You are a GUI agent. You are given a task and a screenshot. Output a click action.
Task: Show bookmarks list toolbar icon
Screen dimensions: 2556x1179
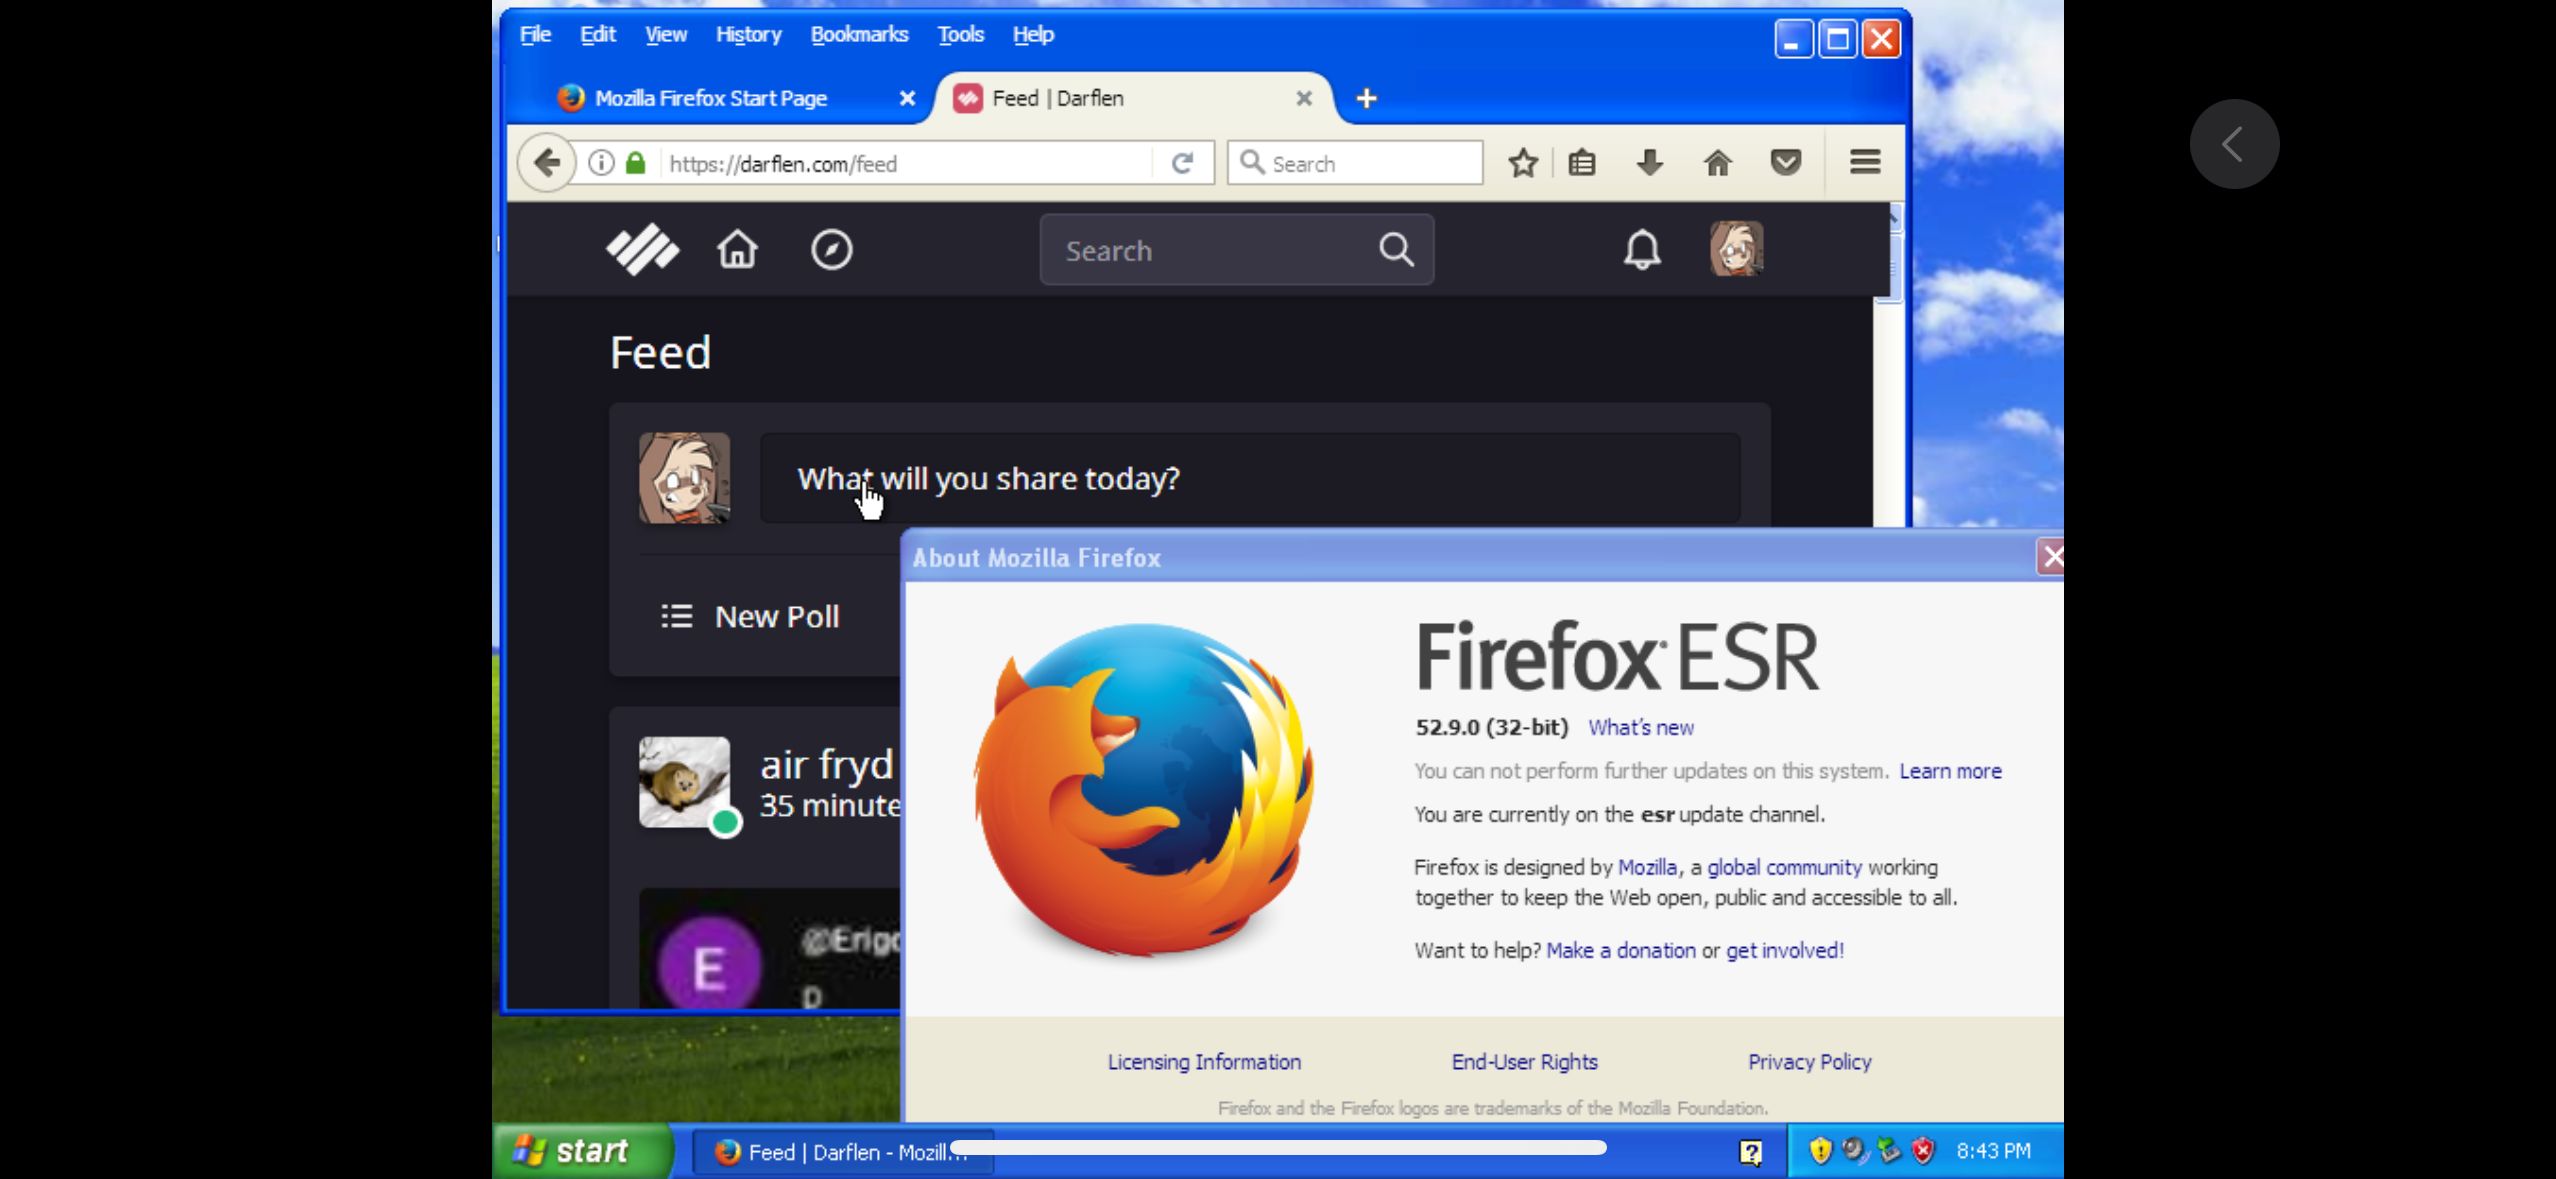point(1581,163)
